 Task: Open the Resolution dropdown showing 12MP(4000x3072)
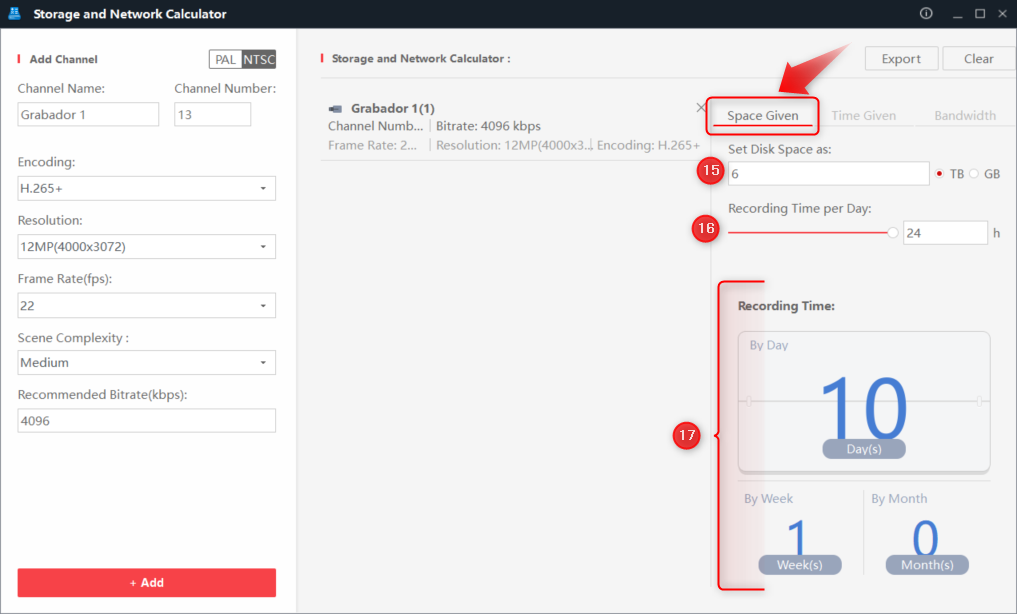click(x=147, y=247)
